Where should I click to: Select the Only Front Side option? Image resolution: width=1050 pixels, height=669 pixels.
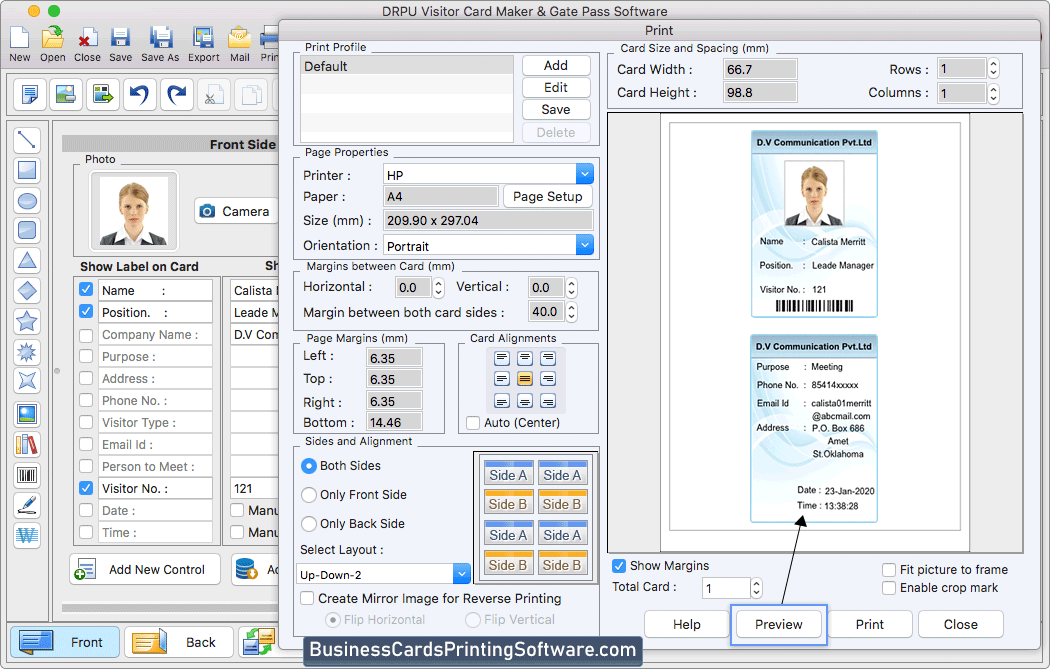tap(309, 495)
